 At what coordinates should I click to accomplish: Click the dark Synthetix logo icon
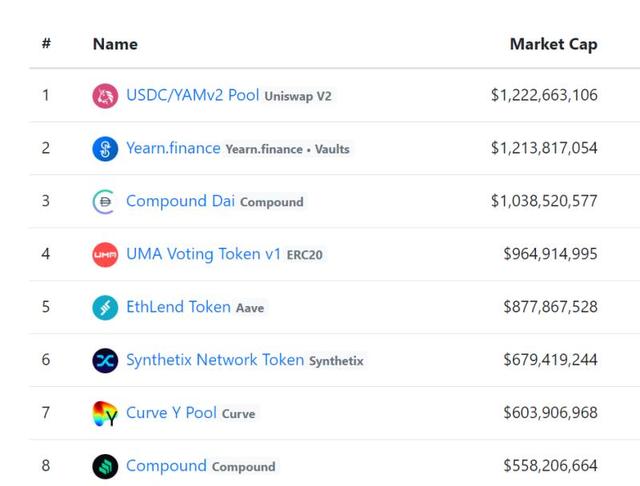[x=105, y=360]
